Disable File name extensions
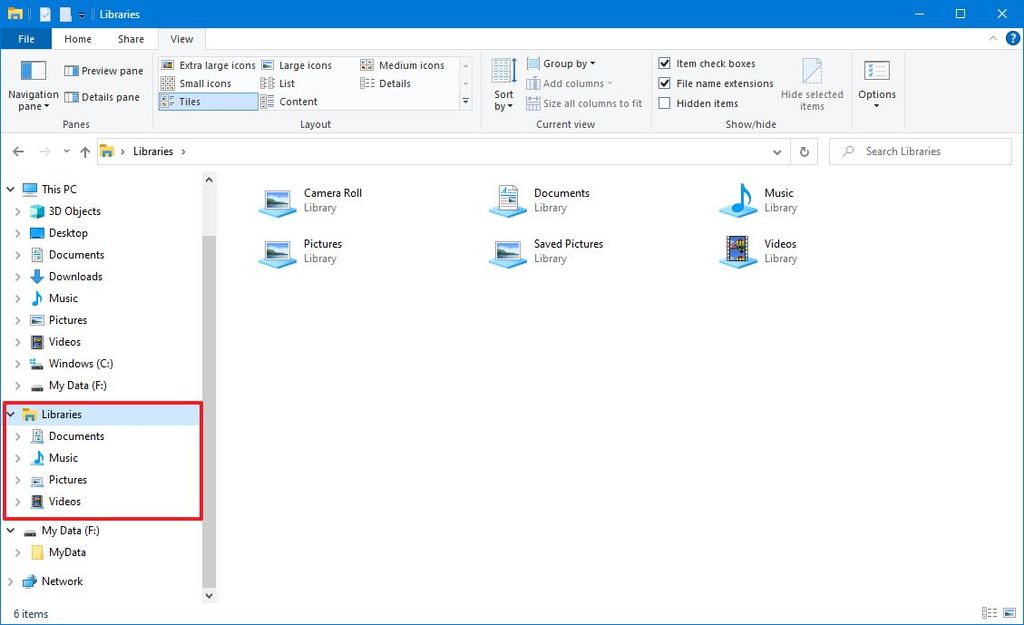 [664, 83]
